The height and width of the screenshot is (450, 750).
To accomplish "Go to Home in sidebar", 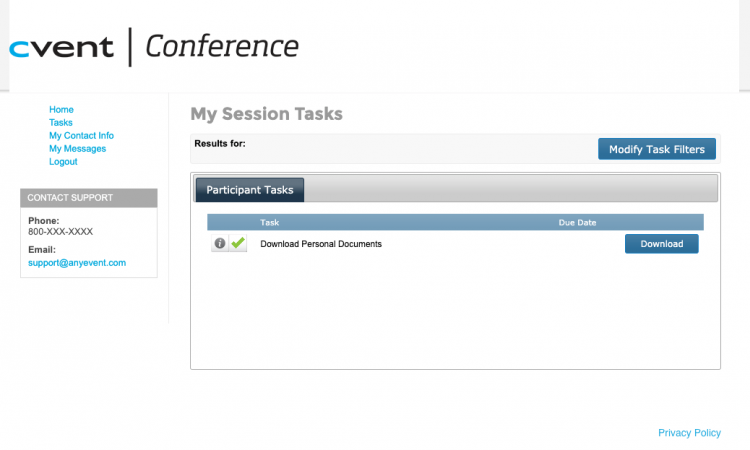I will click(61, 110).
